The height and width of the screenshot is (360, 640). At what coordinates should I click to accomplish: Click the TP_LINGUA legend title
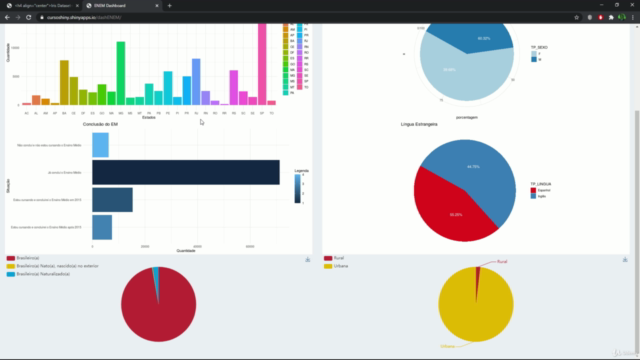[541, 184]
